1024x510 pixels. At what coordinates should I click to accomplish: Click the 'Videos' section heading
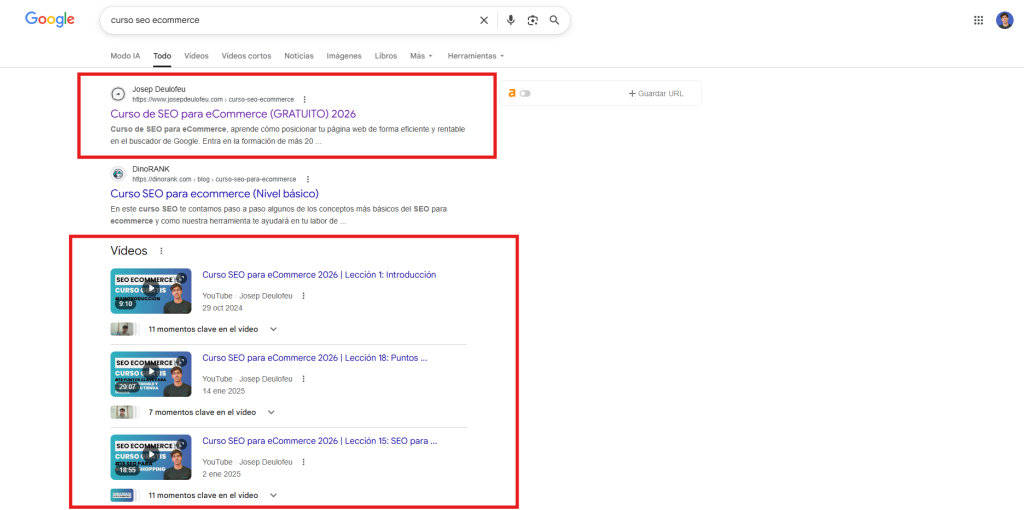[x=129, y=251]
